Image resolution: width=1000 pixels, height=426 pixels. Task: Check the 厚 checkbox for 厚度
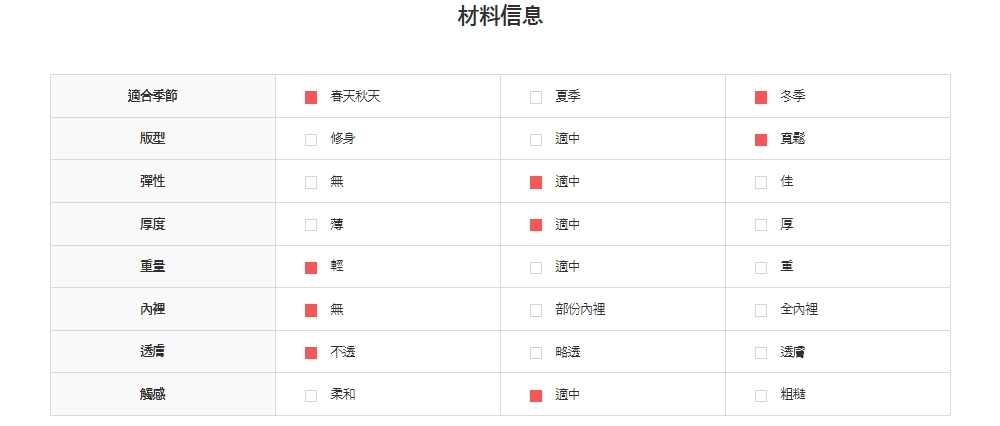coord(761,225)
